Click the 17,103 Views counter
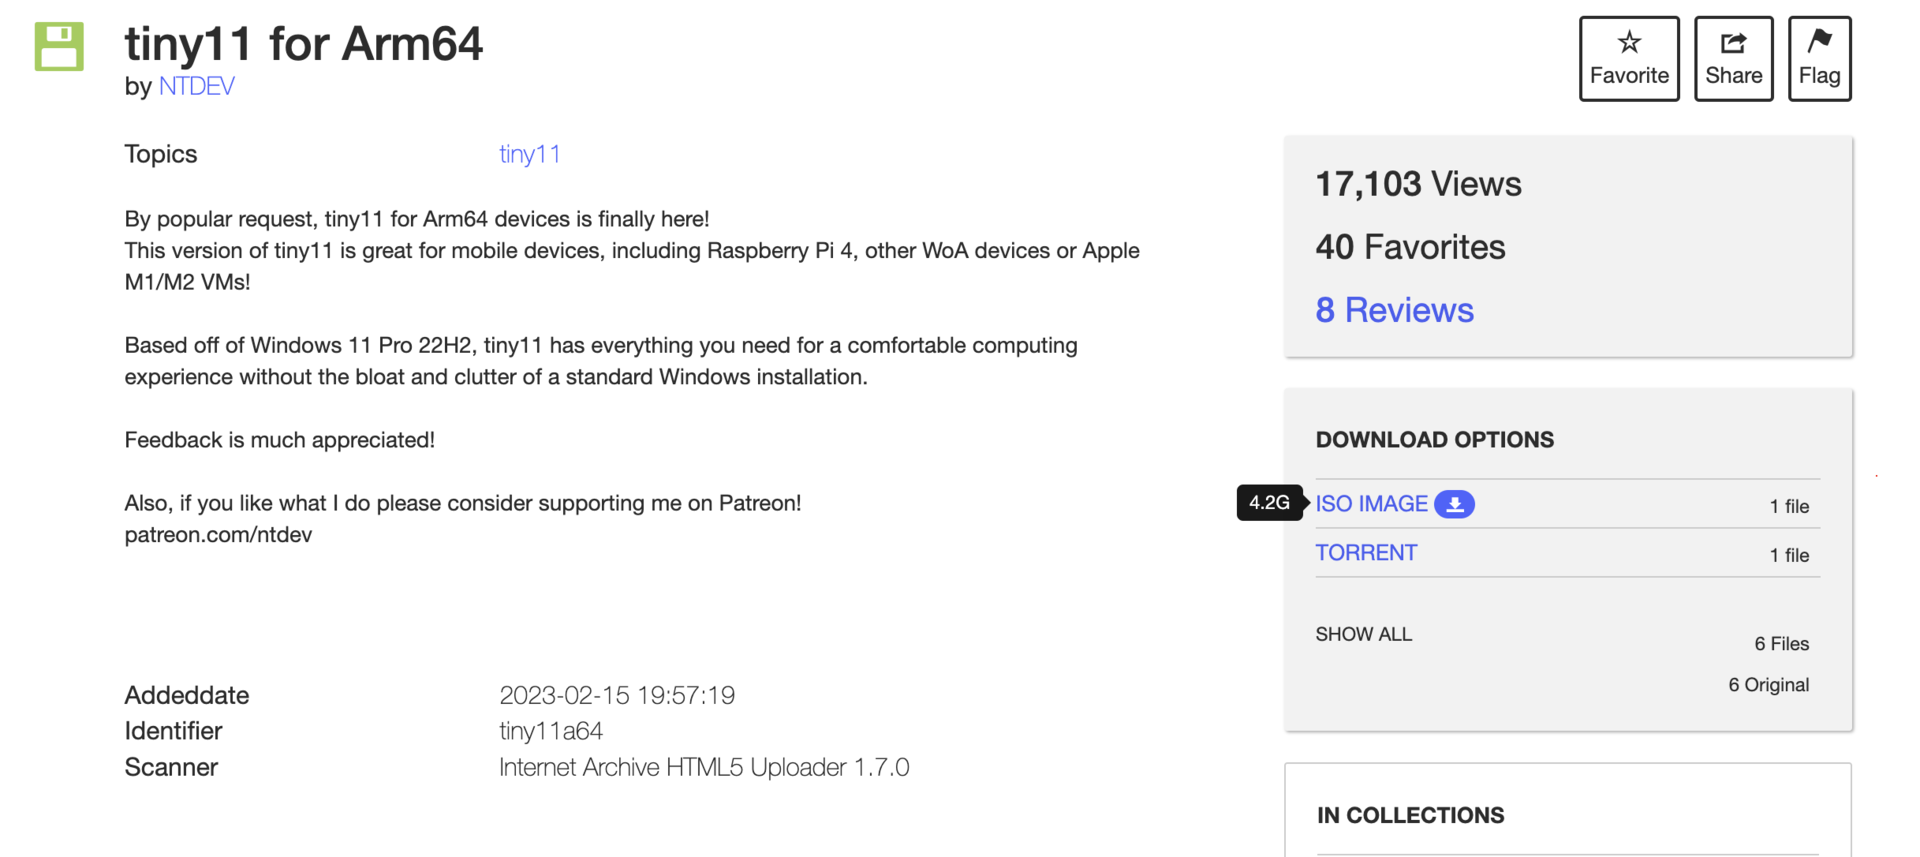The height and width of the screenshot is (857, 1920). [x=1418, y=184]
